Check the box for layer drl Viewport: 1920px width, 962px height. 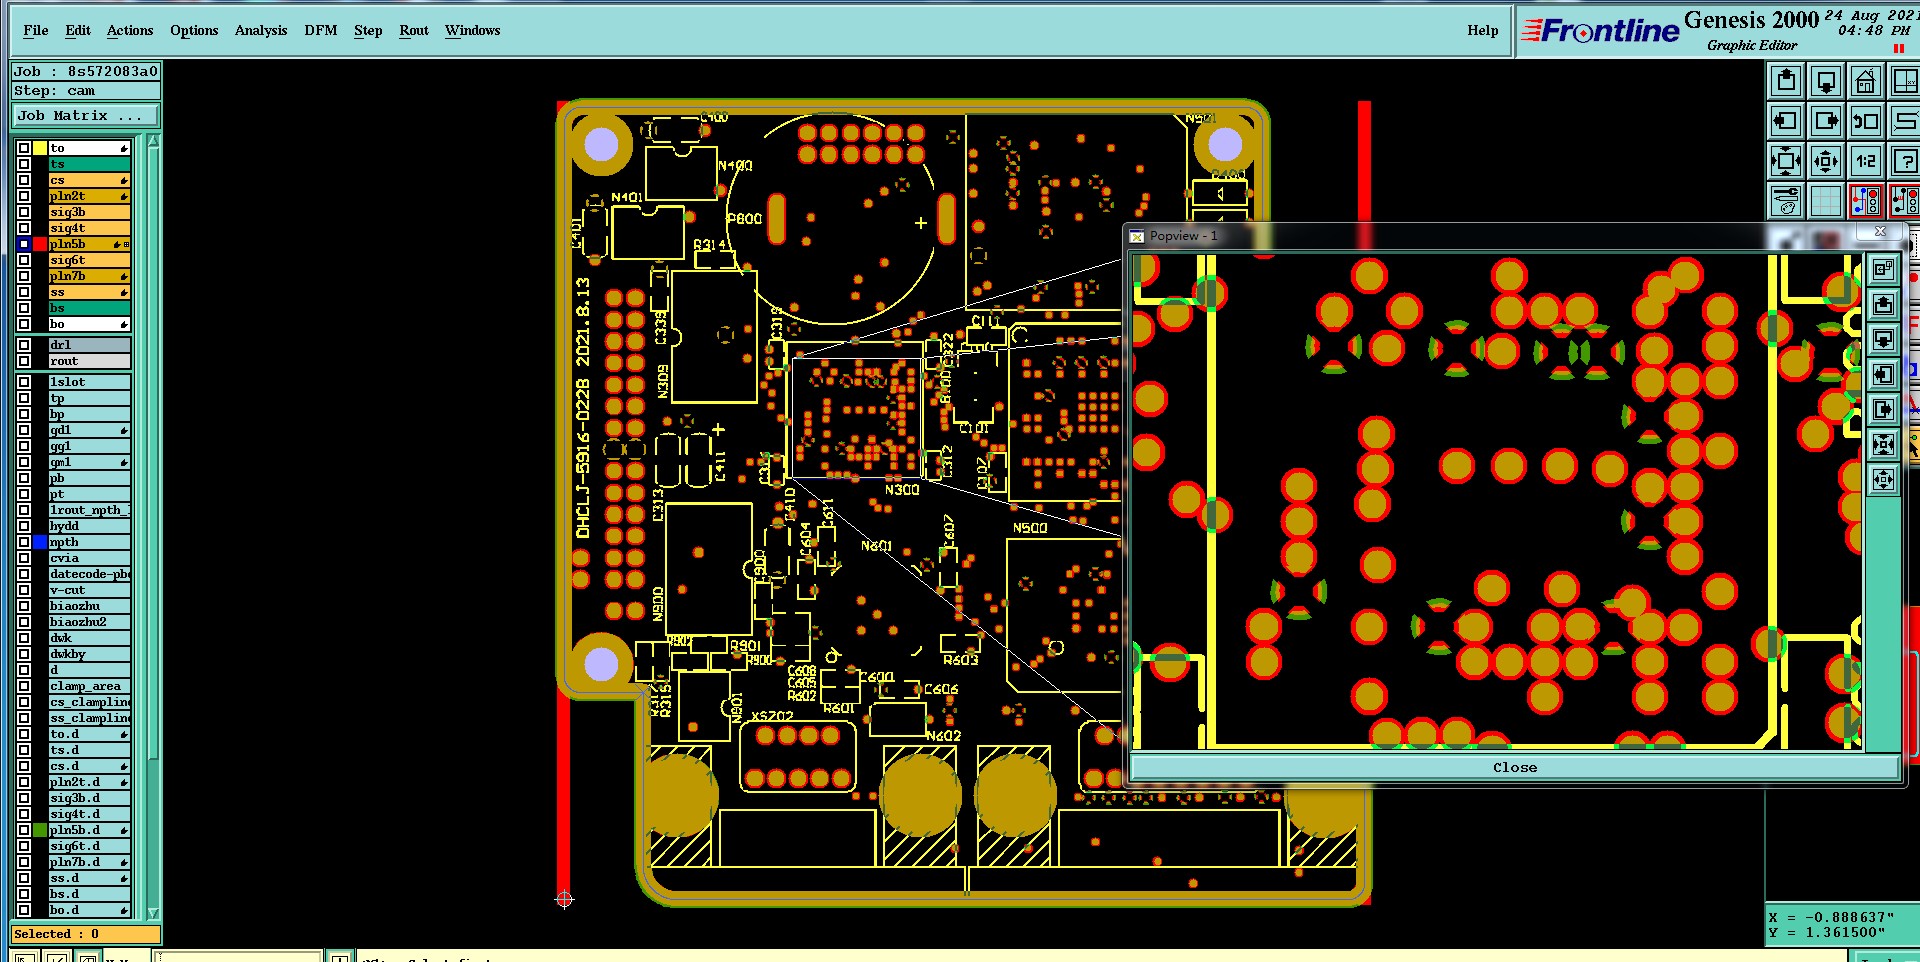(x=24, y=345)
